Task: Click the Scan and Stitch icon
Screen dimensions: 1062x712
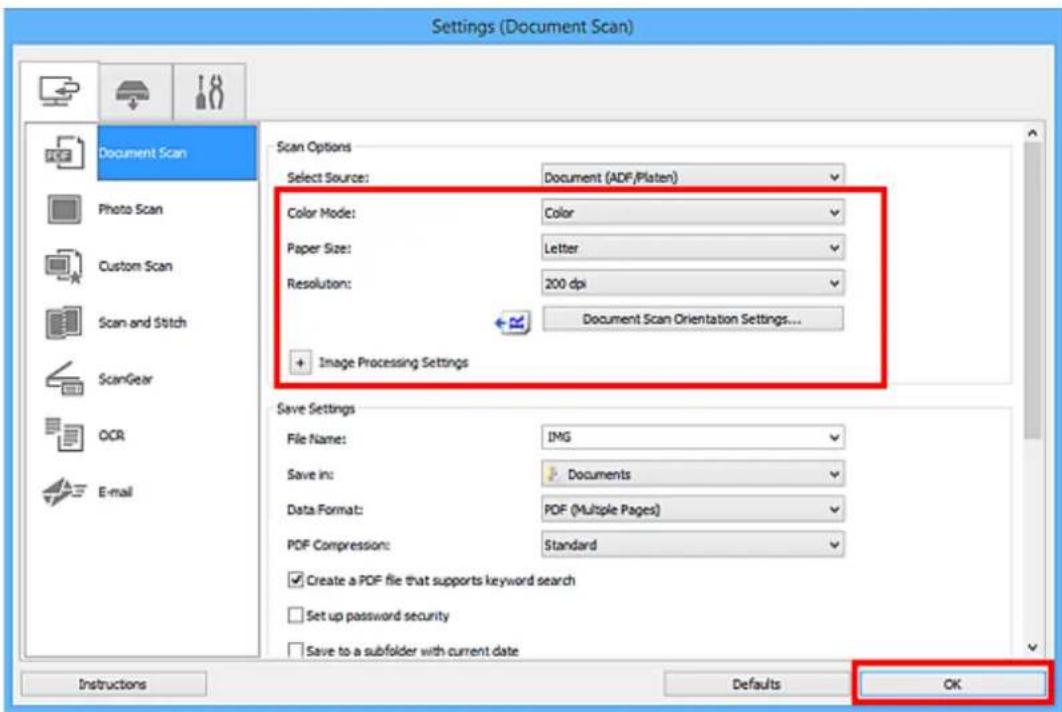Action: tap(64, 322)
